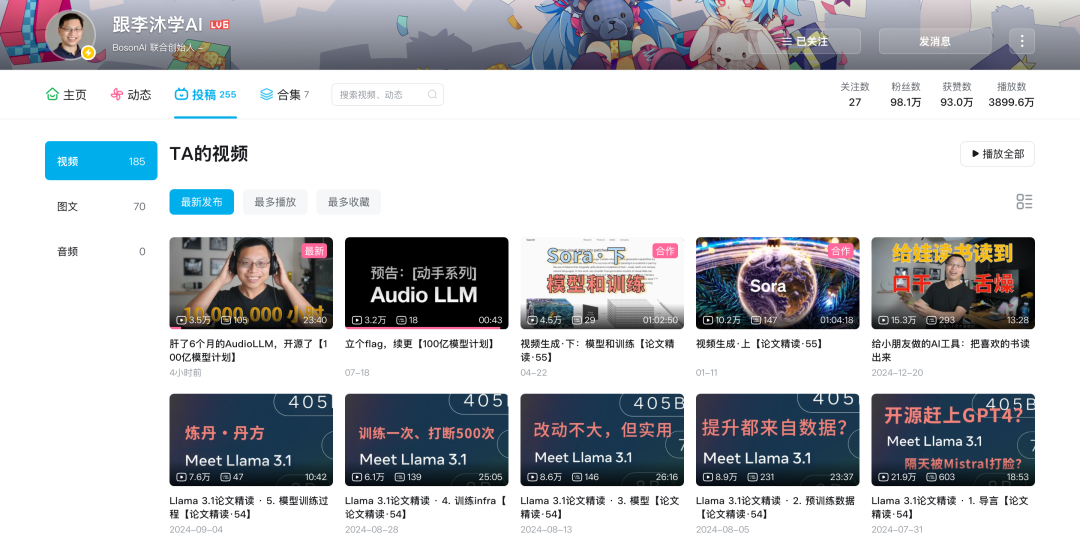
Task: Click the TV icon beside 投稿
Action: click(181, 94)
